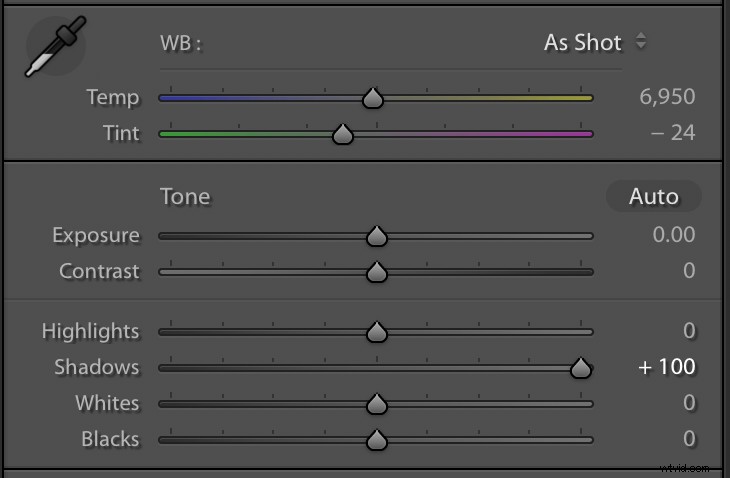Click the Tint value -24
The height and width of the screenshot is (478, 730).
coord(673,133)
